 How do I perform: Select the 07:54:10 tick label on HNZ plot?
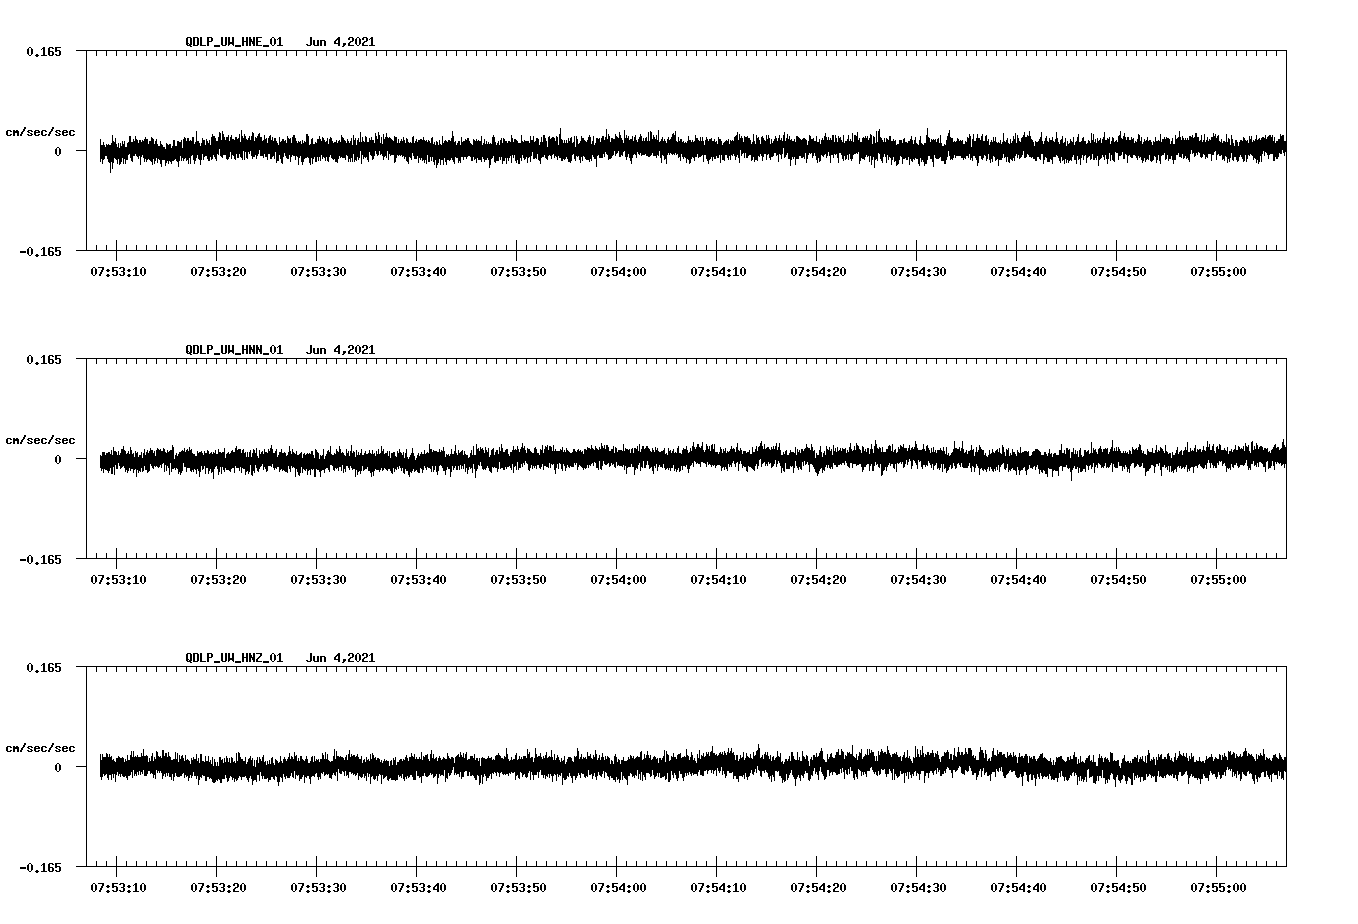(x=718, y=887)
